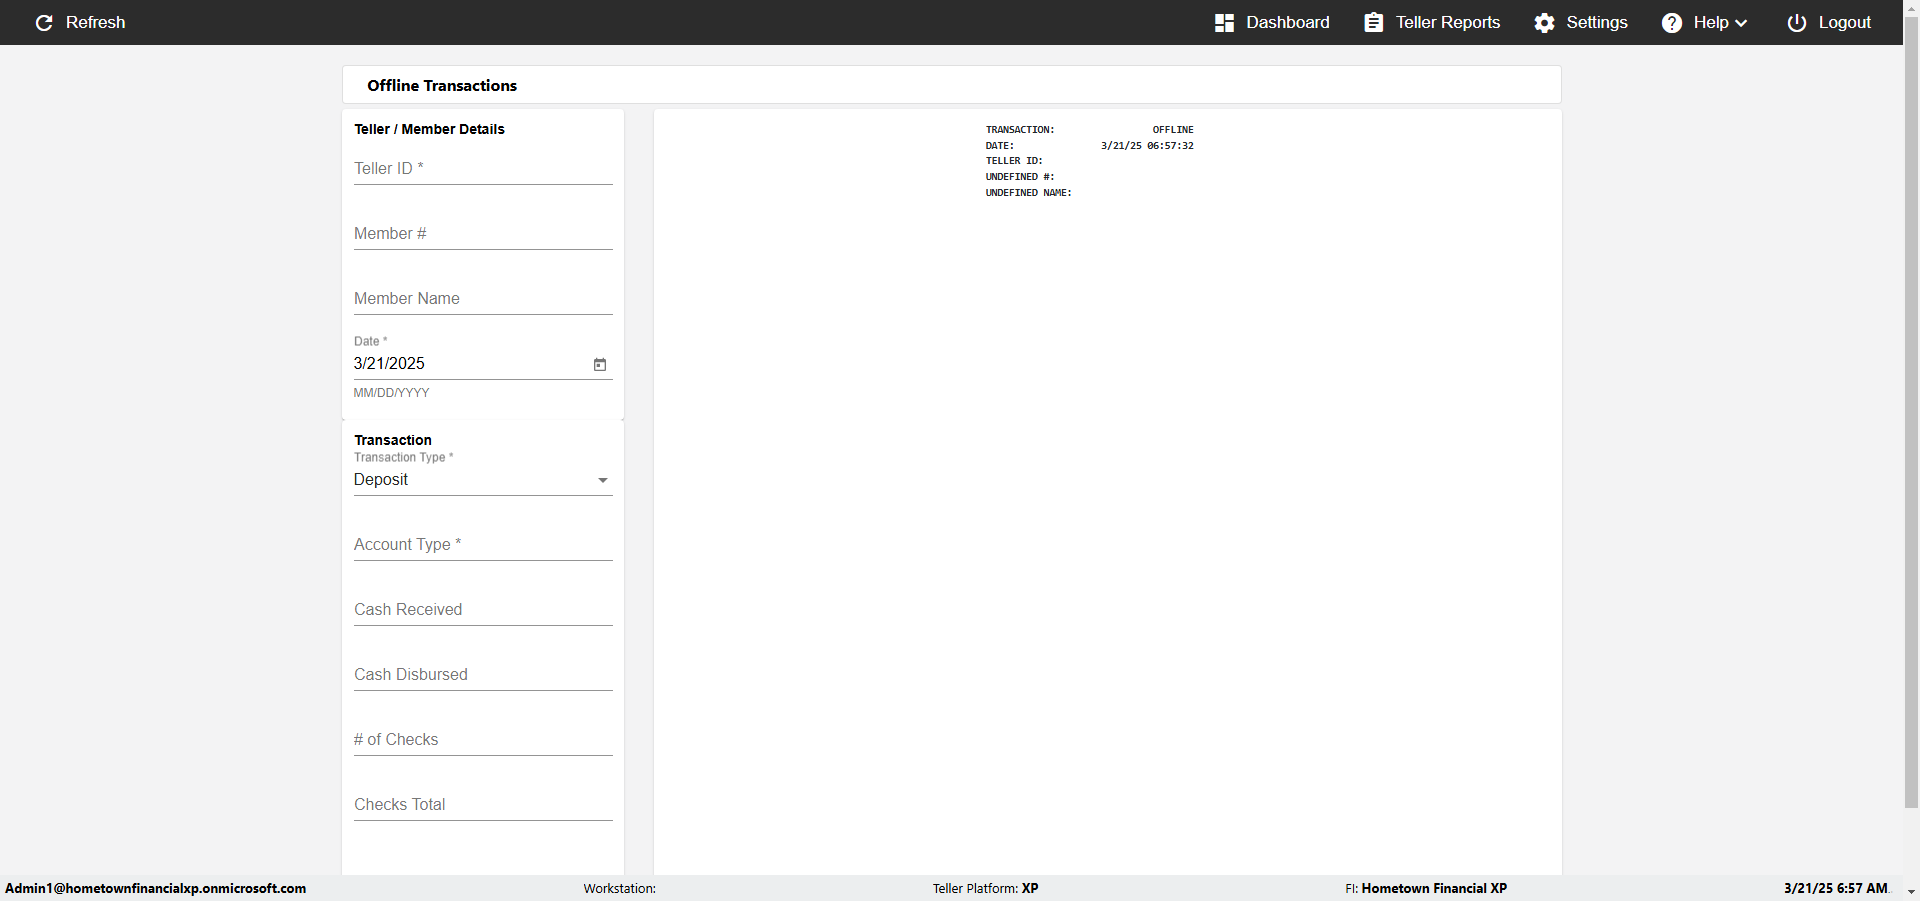
Task: Focus the Cash Disbursed input field
Action: pyautogui.click(x=483, y=675)
